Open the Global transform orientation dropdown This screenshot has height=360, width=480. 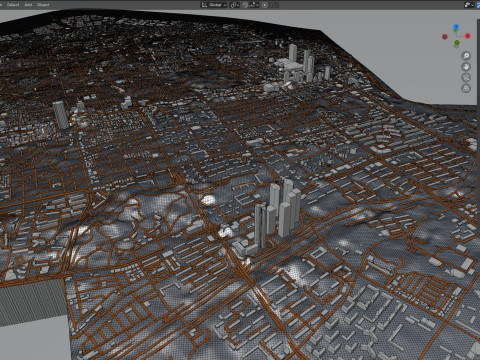click(214, 5)
